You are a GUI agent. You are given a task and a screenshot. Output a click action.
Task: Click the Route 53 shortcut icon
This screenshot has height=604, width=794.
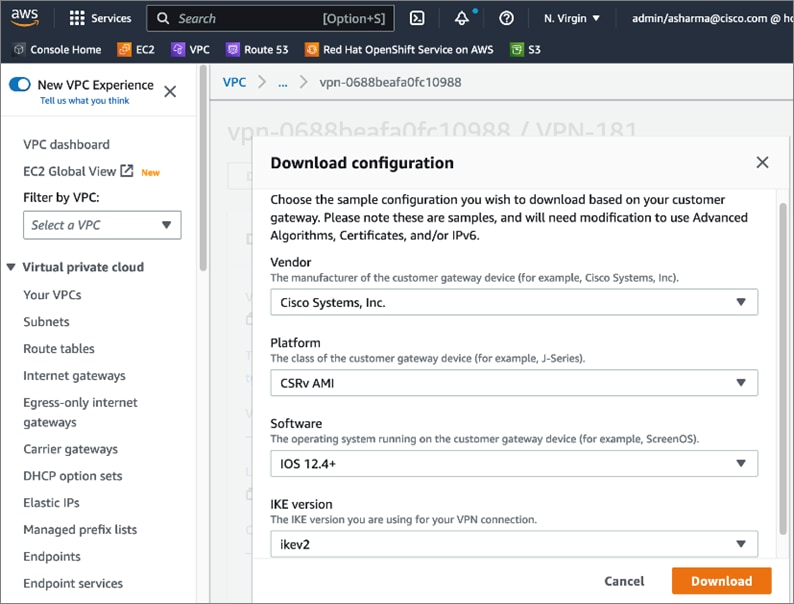(232, 49)
